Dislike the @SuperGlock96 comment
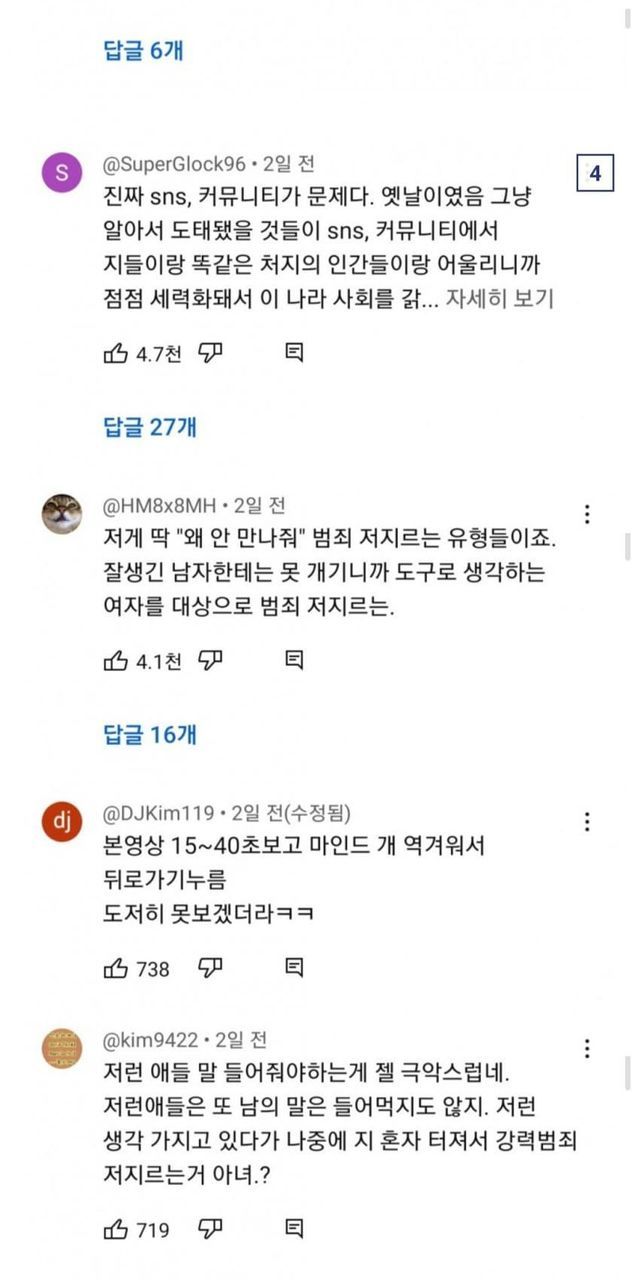The image size is (640, 1280). (x=209, y=352)
